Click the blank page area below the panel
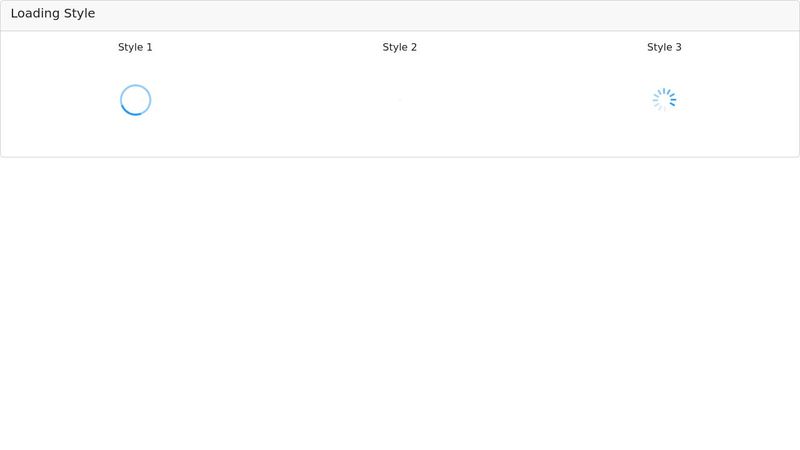Image resolution: width=800 pixels, height=450 pixels. pos(400,300)
